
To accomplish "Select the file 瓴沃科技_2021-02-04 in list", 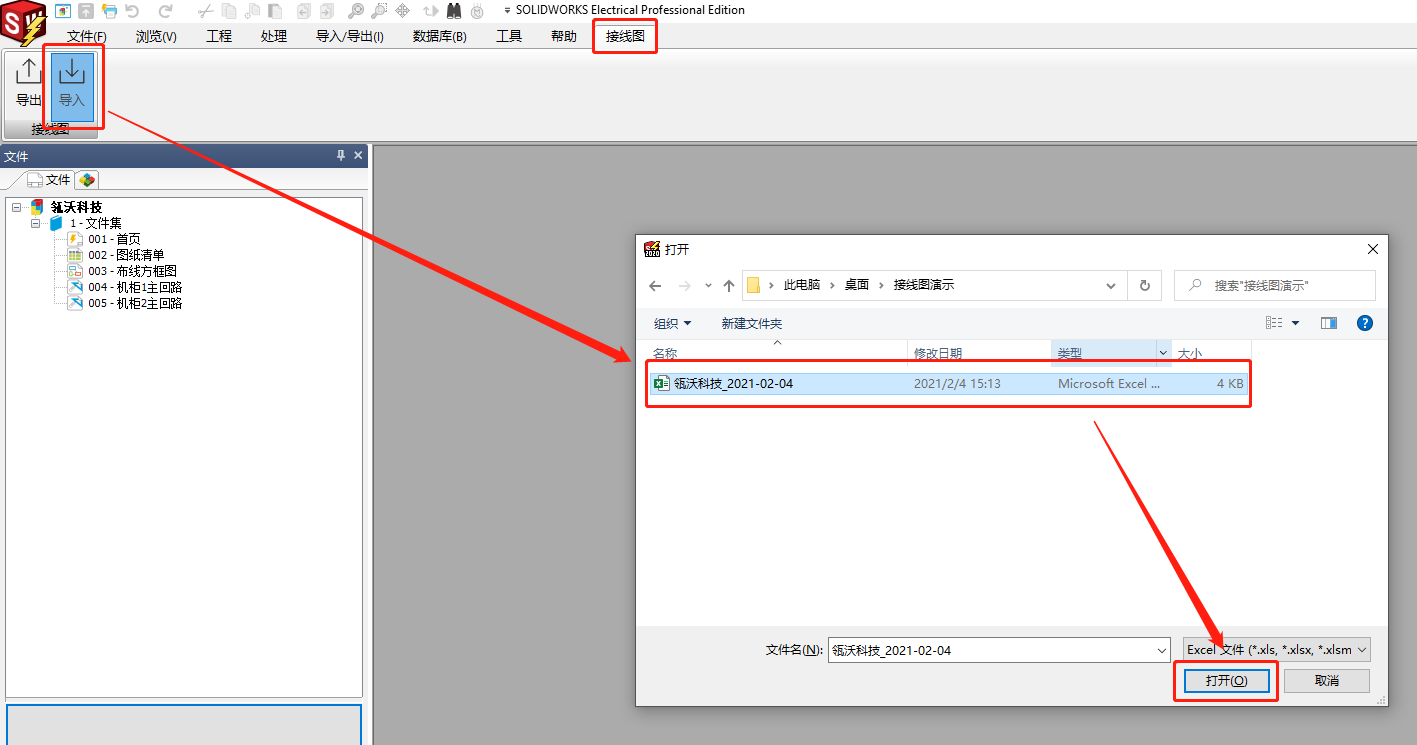I will coord(949,384).
